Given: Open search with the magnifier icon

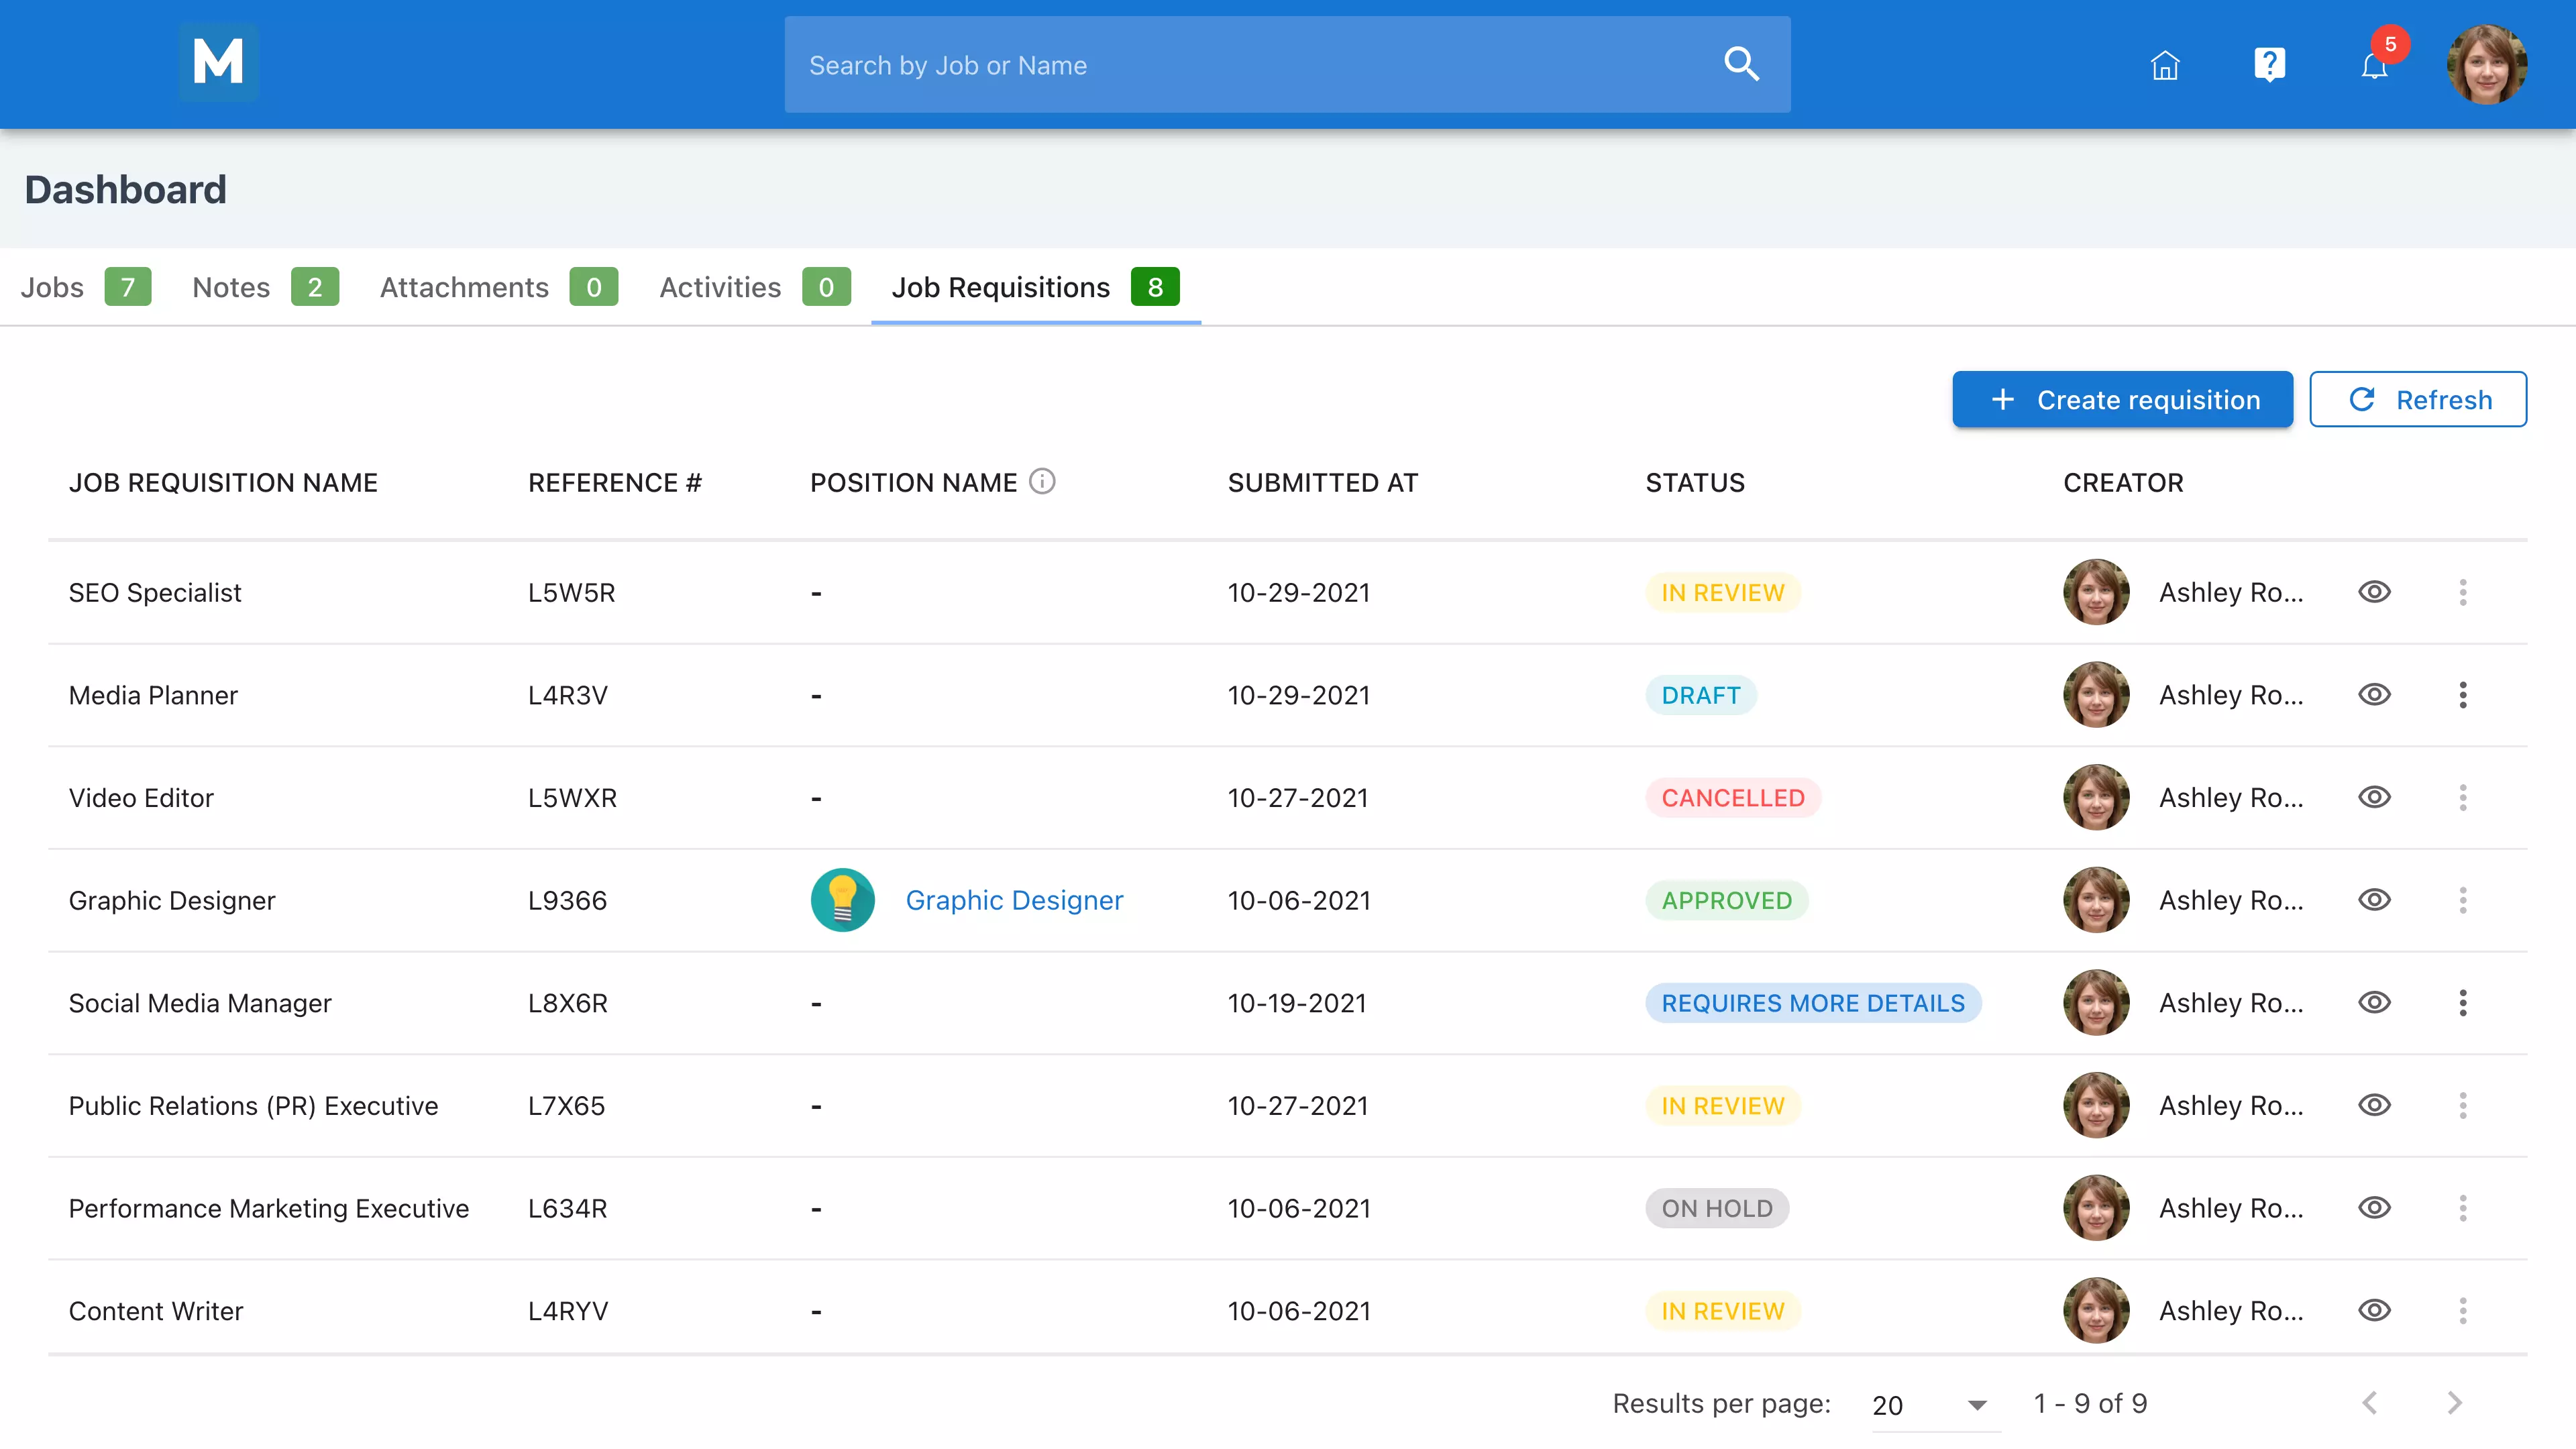Looking at the screenshot, I should point(1741,64).
